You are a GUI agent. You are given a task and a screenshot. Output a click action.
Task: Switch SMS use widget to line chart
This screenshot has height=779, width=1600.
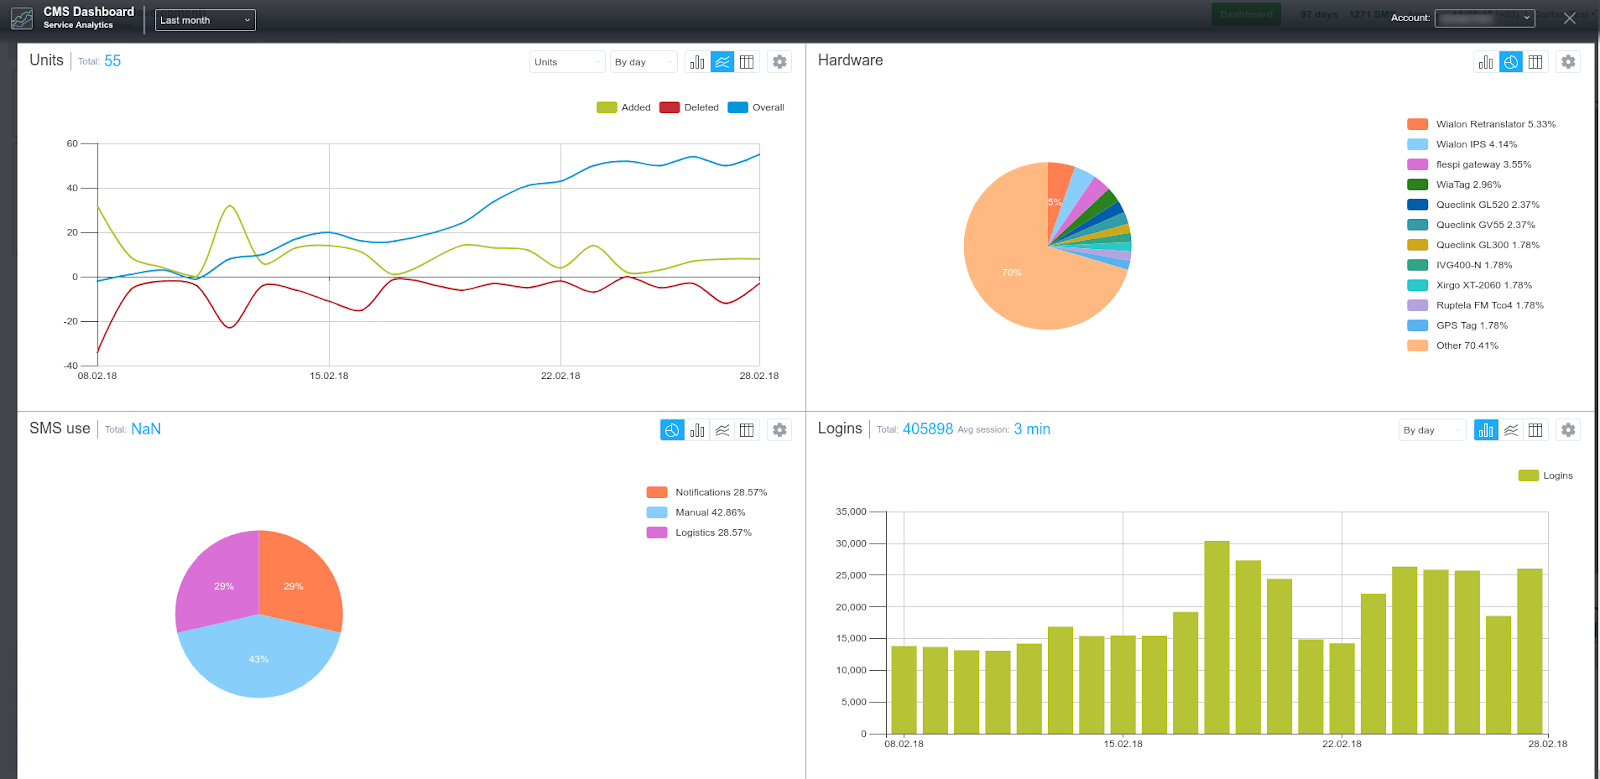pos(722,430)
